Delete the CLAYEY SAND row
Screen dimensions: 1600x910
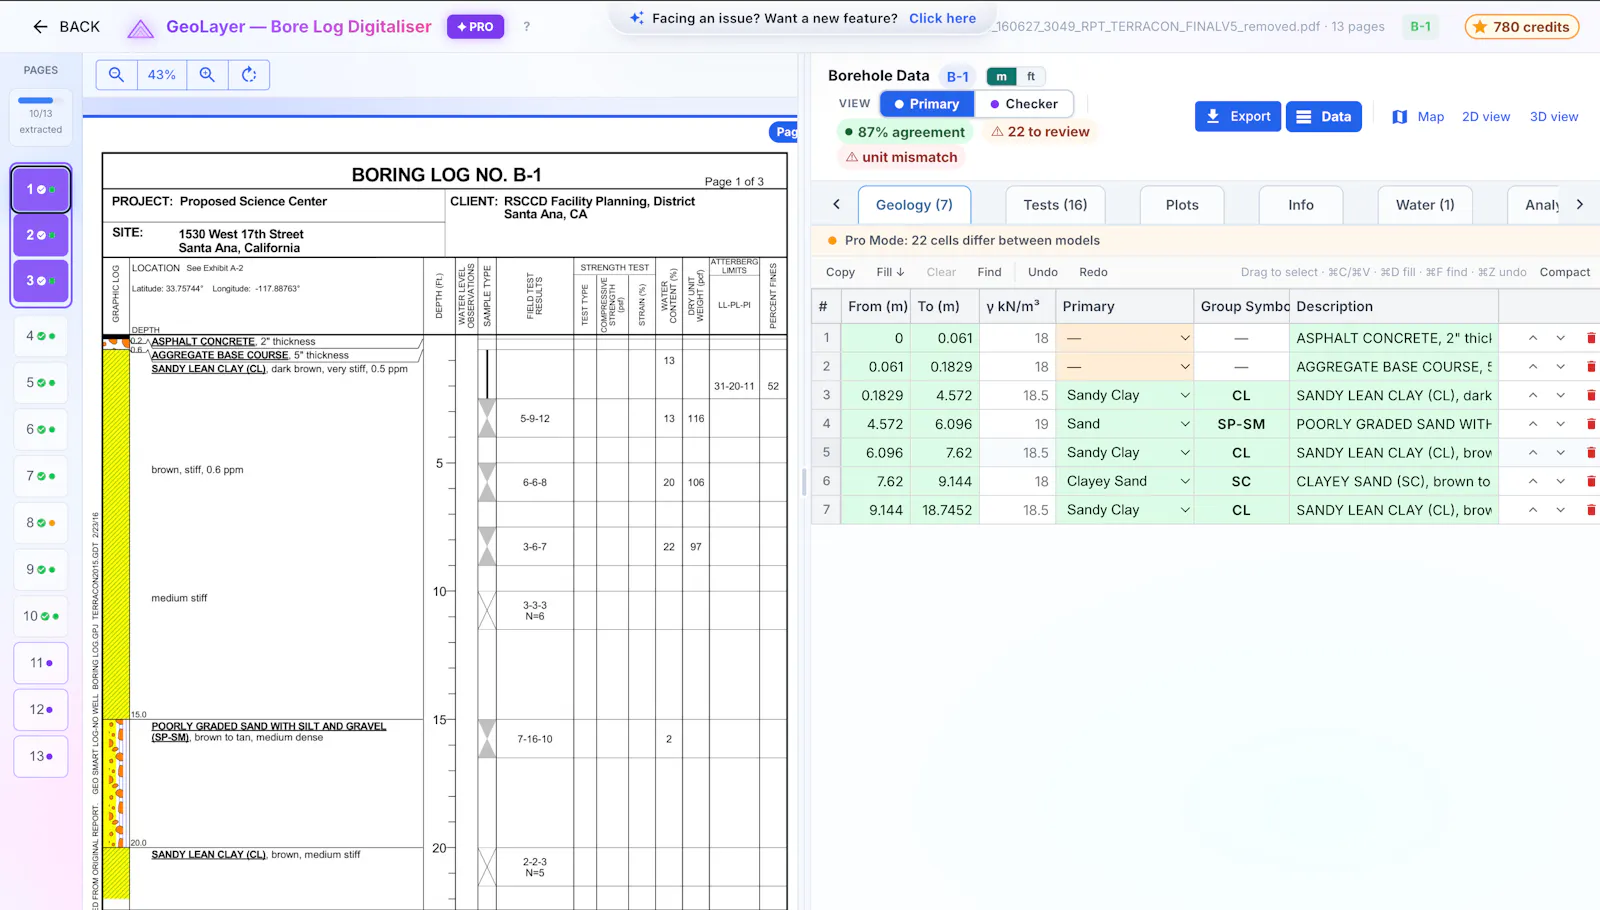(1591, 482)
